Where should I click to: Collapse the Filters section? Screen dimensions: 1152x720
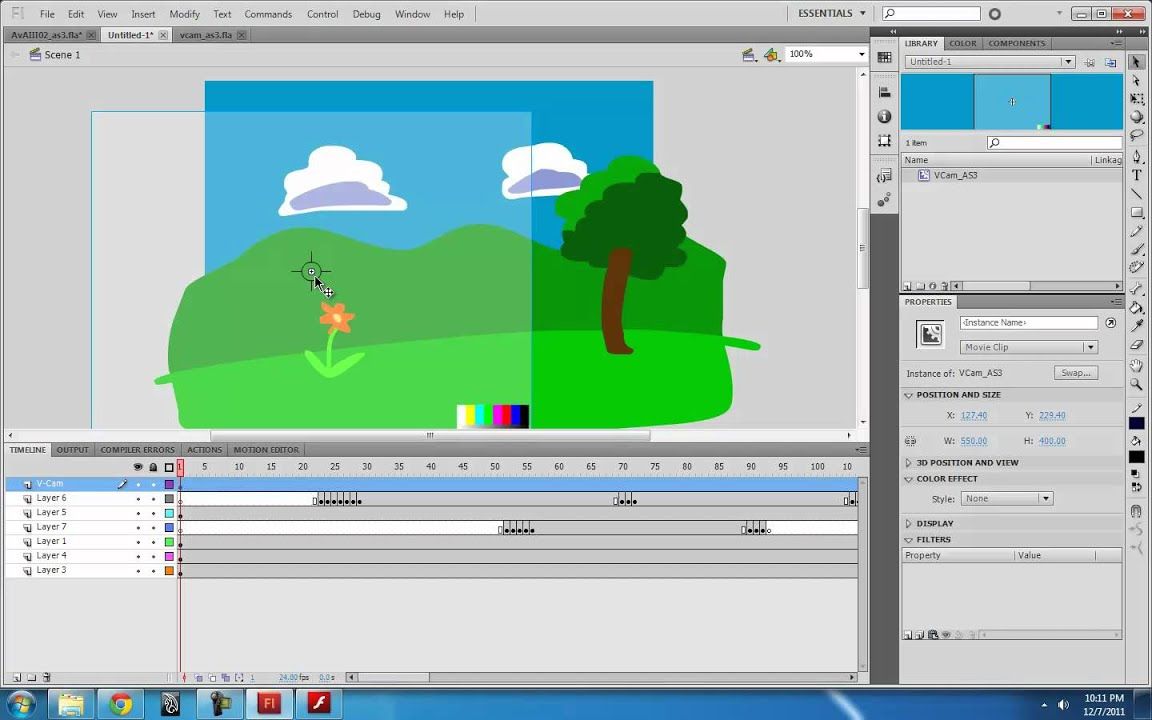coord(908,540)
